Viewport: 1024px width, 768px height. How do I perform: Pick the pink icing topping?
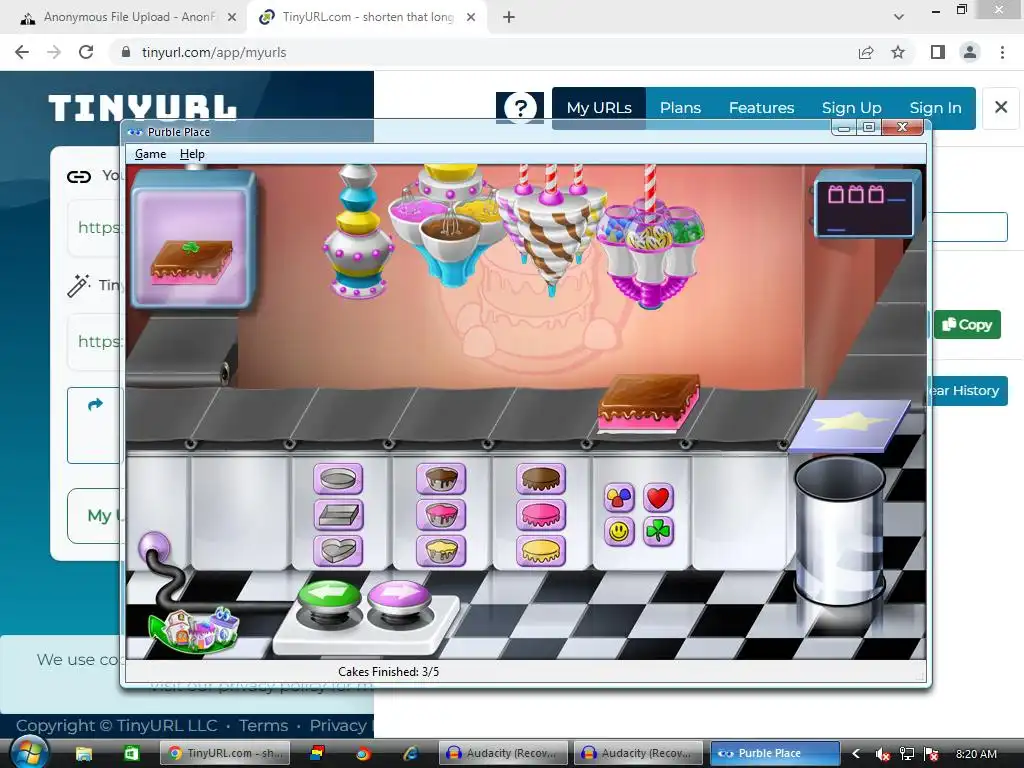pyautogui.click(x=540, y=515)
